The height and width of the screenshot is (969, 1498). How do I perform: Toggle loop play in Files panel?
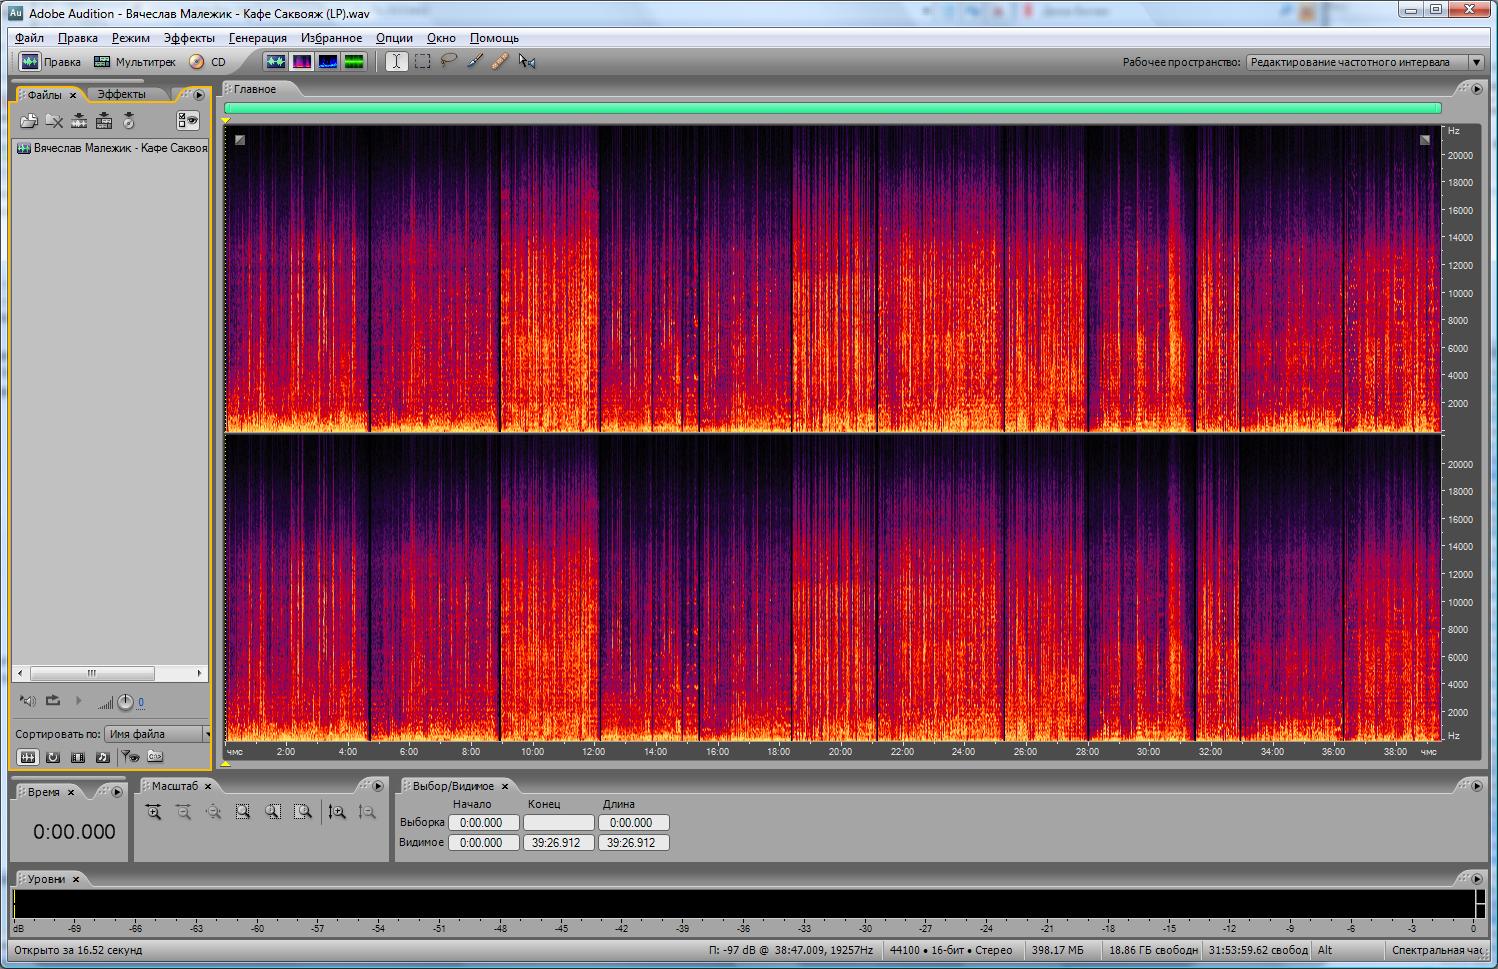click(53, 701)
